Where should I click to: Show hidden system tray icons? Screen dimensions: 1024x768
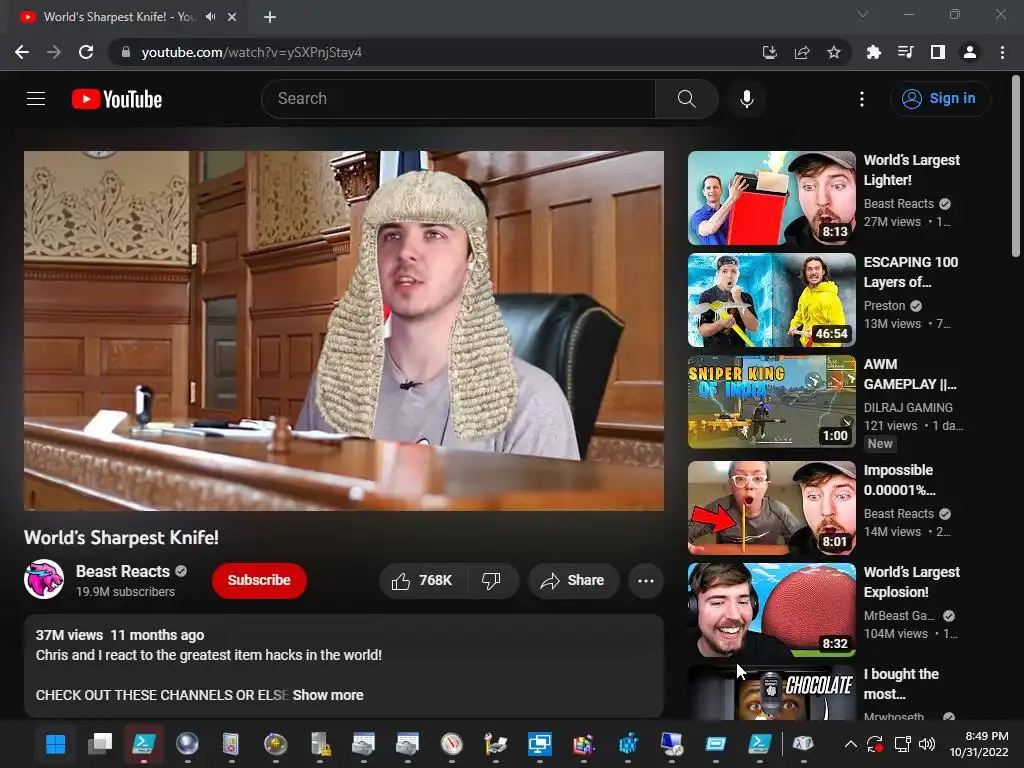pyautogui.click(x=850, y=744)
